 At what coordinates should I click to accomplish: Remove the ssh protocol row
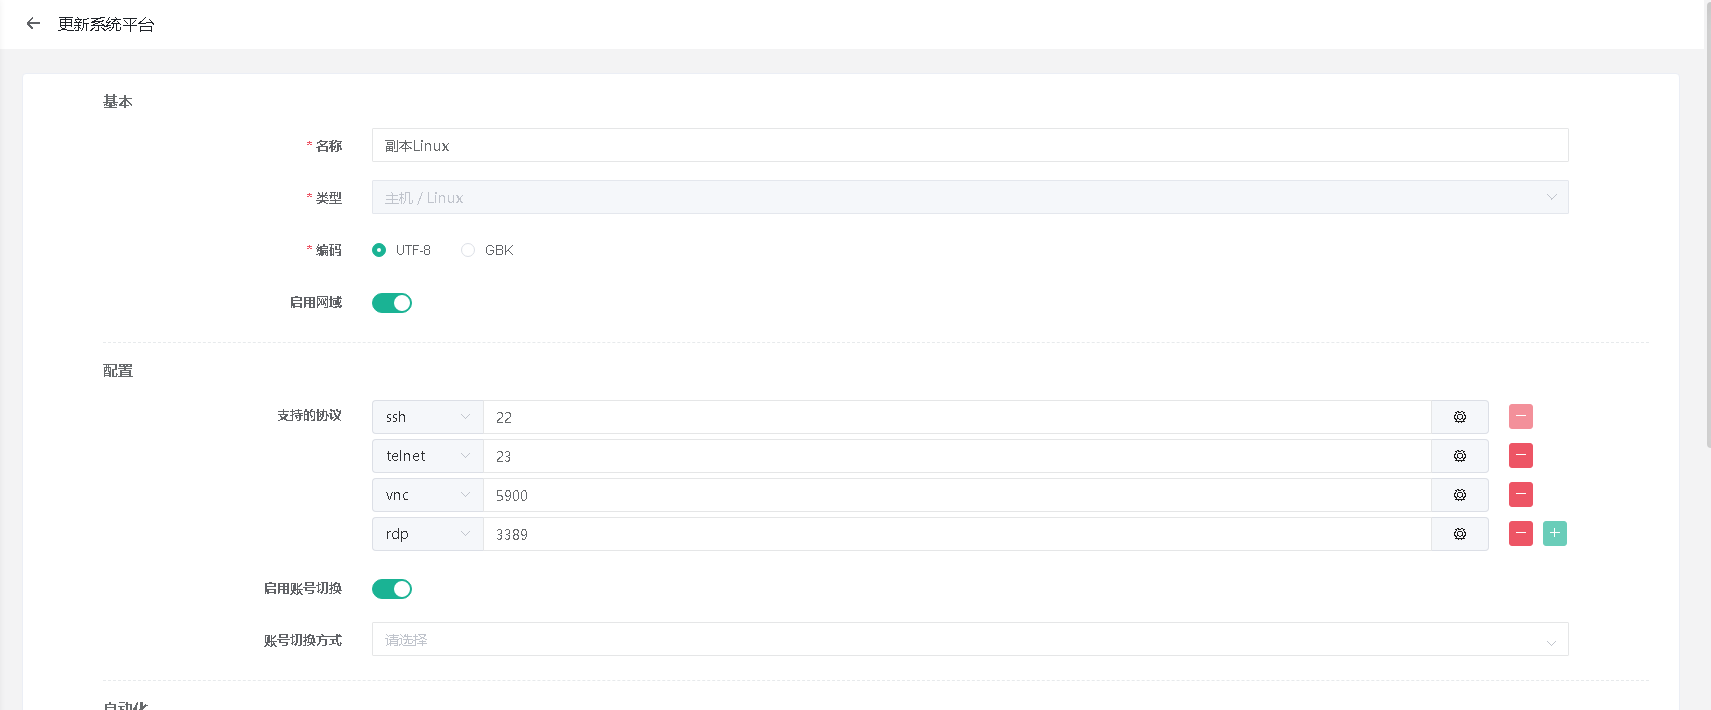1521,416
